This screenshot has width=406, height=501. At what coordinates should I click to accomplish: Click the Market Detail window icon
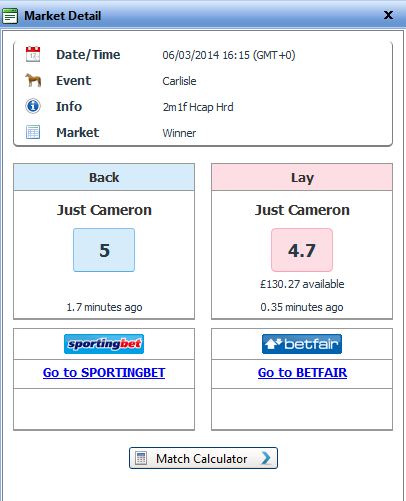10,16
